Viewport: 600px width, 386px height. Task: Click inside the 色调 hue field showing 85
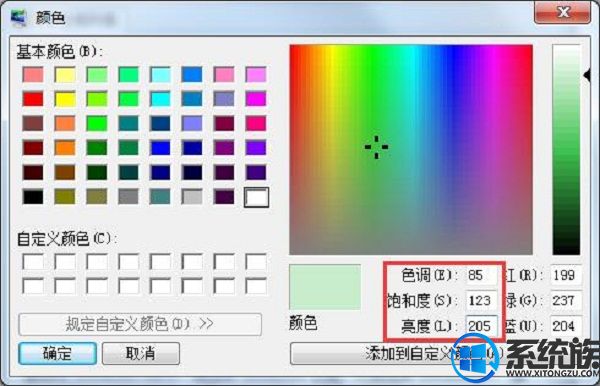(x=481, y=275)
